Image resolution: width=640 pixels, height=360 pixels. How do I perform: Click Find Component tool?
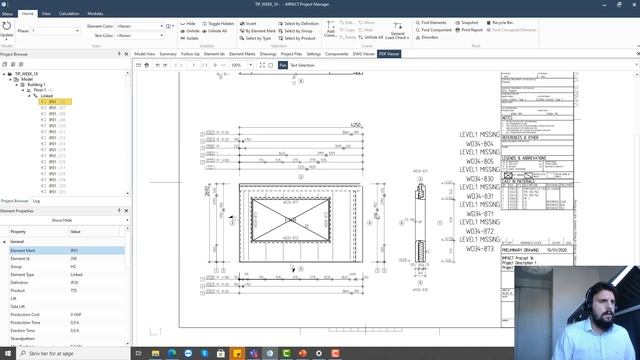coord(433,30)
